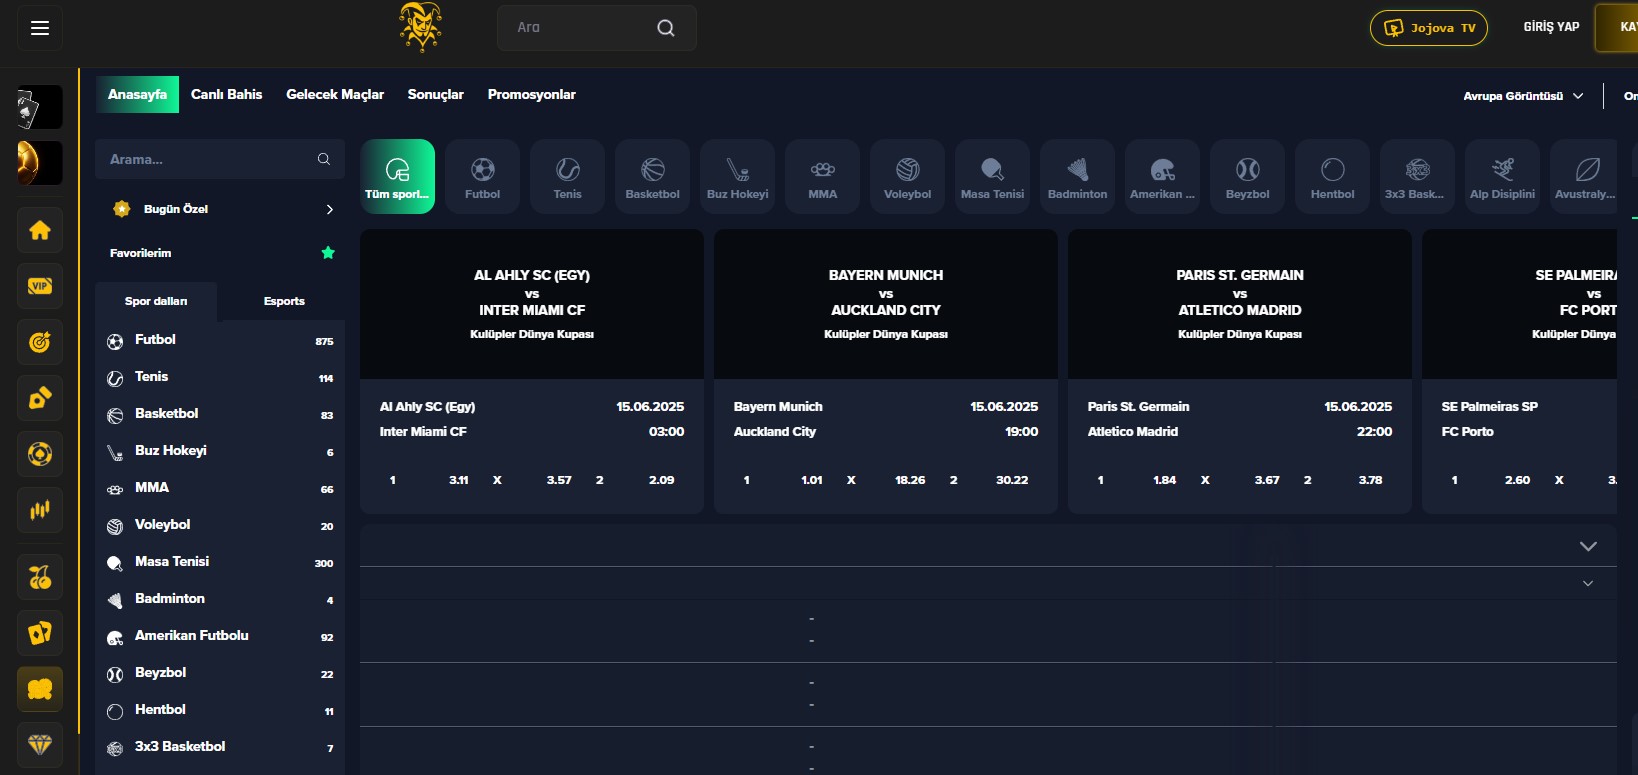Open Sonuçlar tab
This screenshot has height=775, width=1638.
tap(436, 94)
